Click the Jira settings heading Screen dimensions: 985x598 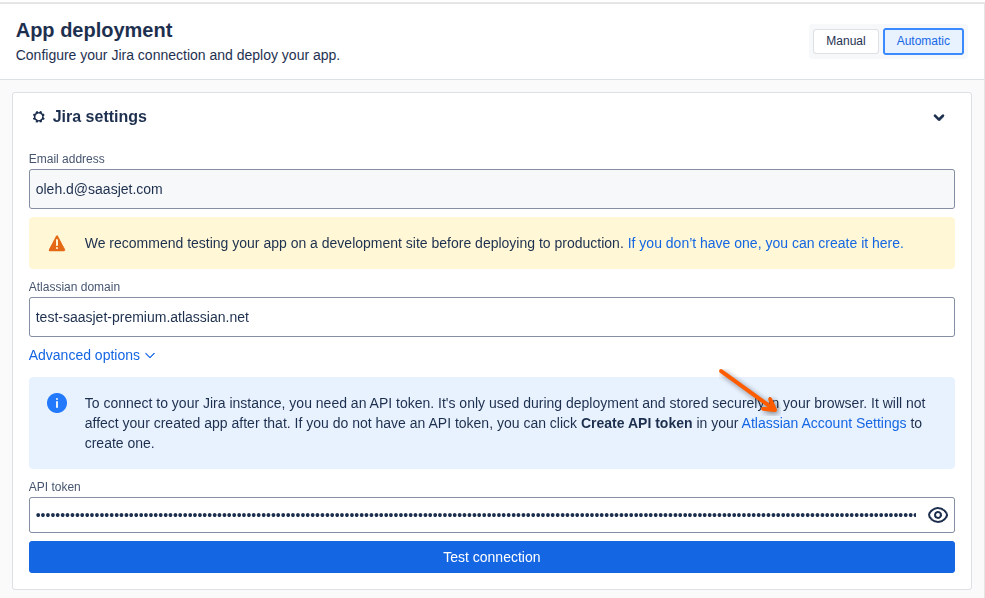[99, 117]
